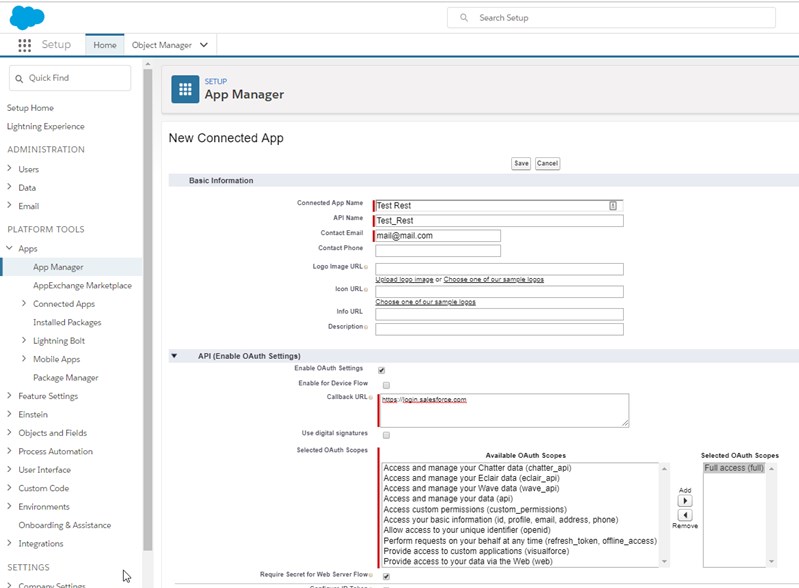Click the Salesforce cloud logo
The height and width of the screenshot is (588, 799).
[27, 17]
